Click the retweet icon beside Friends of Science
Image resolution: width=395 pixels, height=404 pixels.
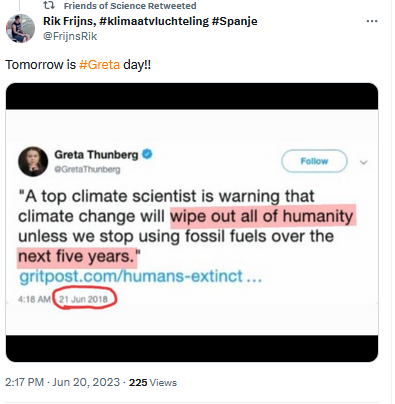[x=49, y=5]
